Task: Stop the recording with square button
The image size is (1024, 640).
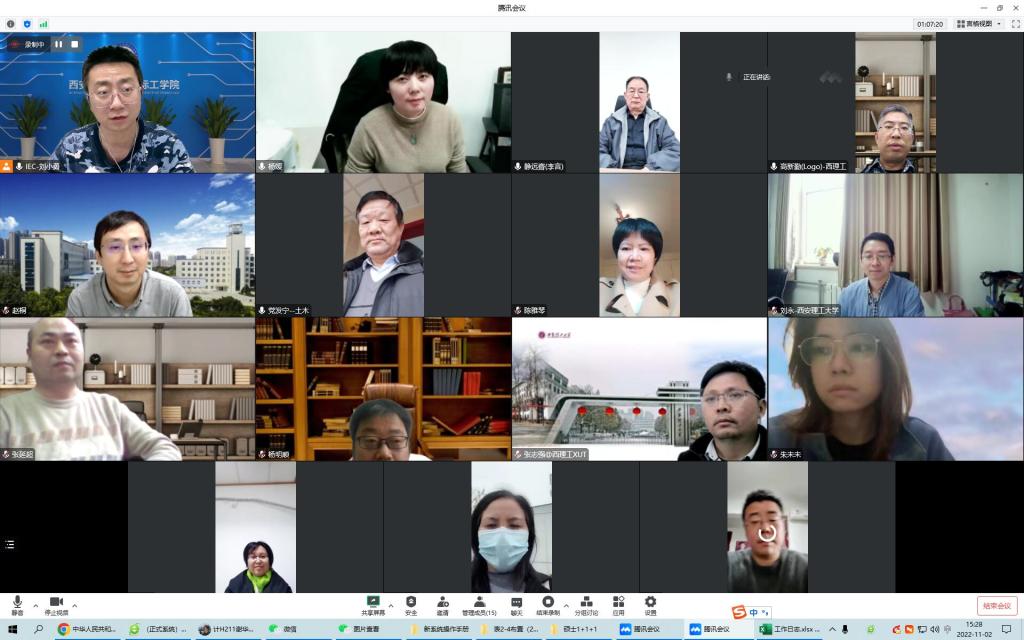Action: 74,44
